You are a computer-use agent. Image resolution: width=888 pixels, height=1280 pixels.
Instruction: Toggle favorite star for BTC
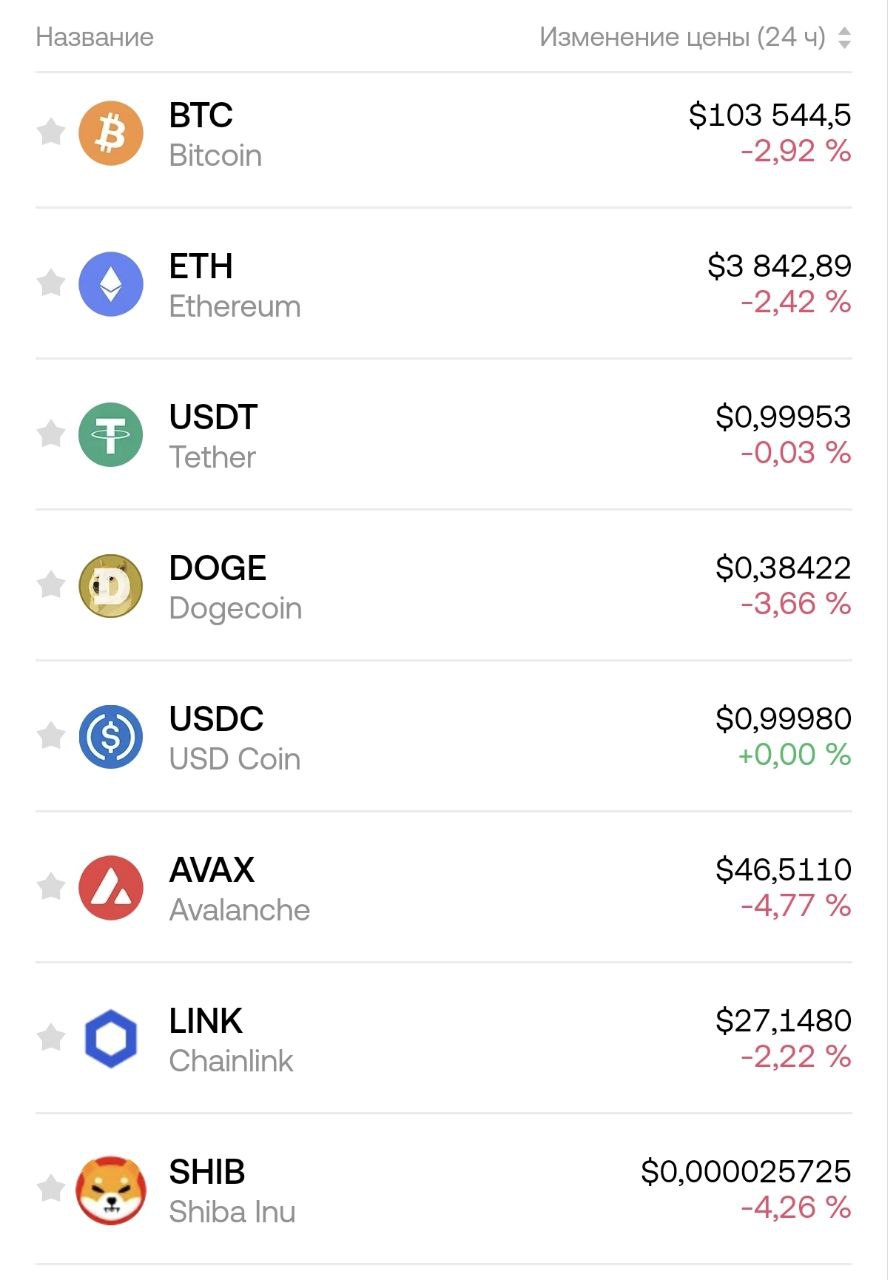click(51, 132)
